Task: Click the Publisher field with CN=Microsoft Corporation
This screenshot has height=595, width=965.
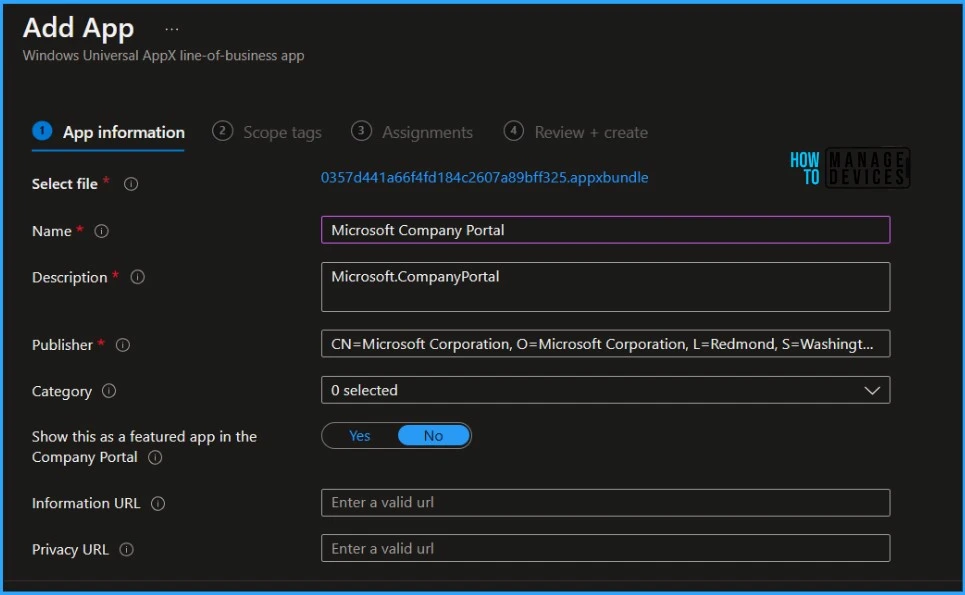Action: pos(606,344)
